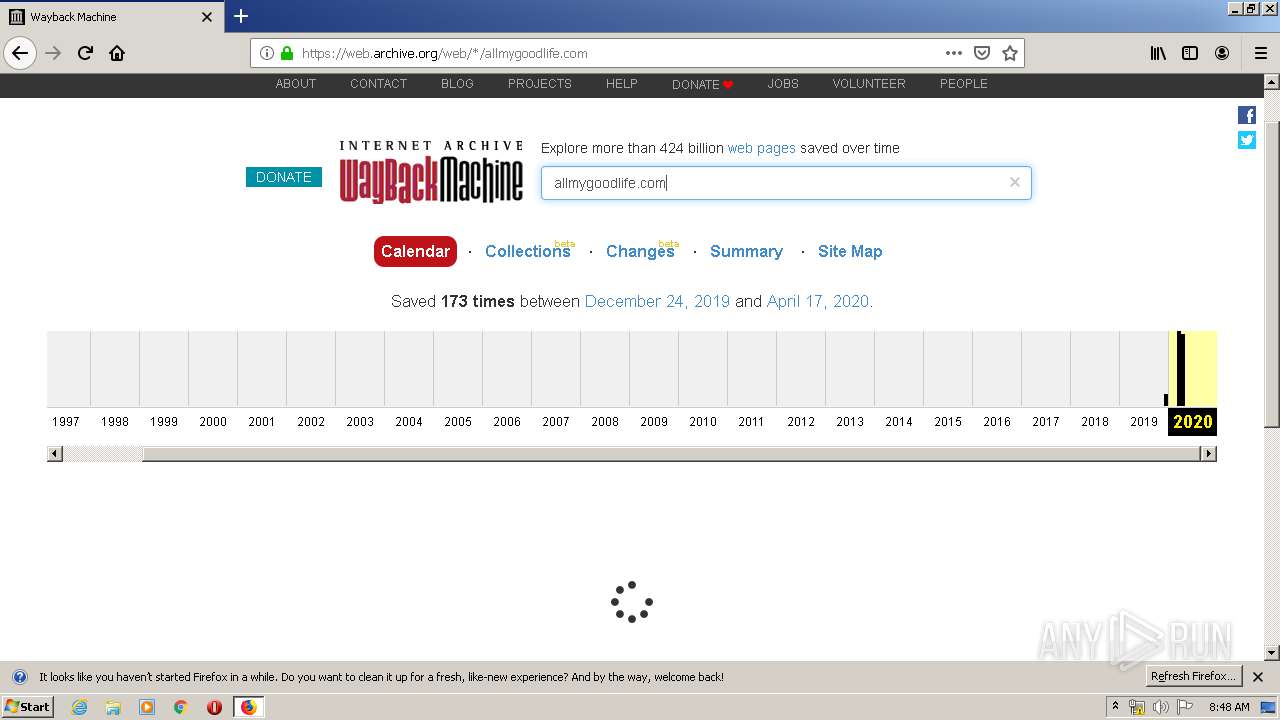Open clock showing 8:48 AM
This screenshot has width=1280, height=720.
1229,707
